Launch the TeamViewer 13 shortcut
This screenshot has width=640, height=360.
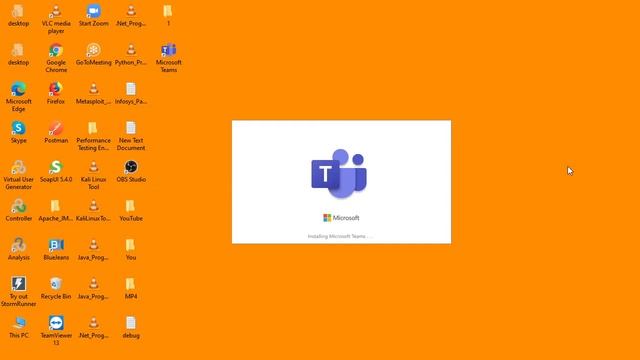point(56,331)
